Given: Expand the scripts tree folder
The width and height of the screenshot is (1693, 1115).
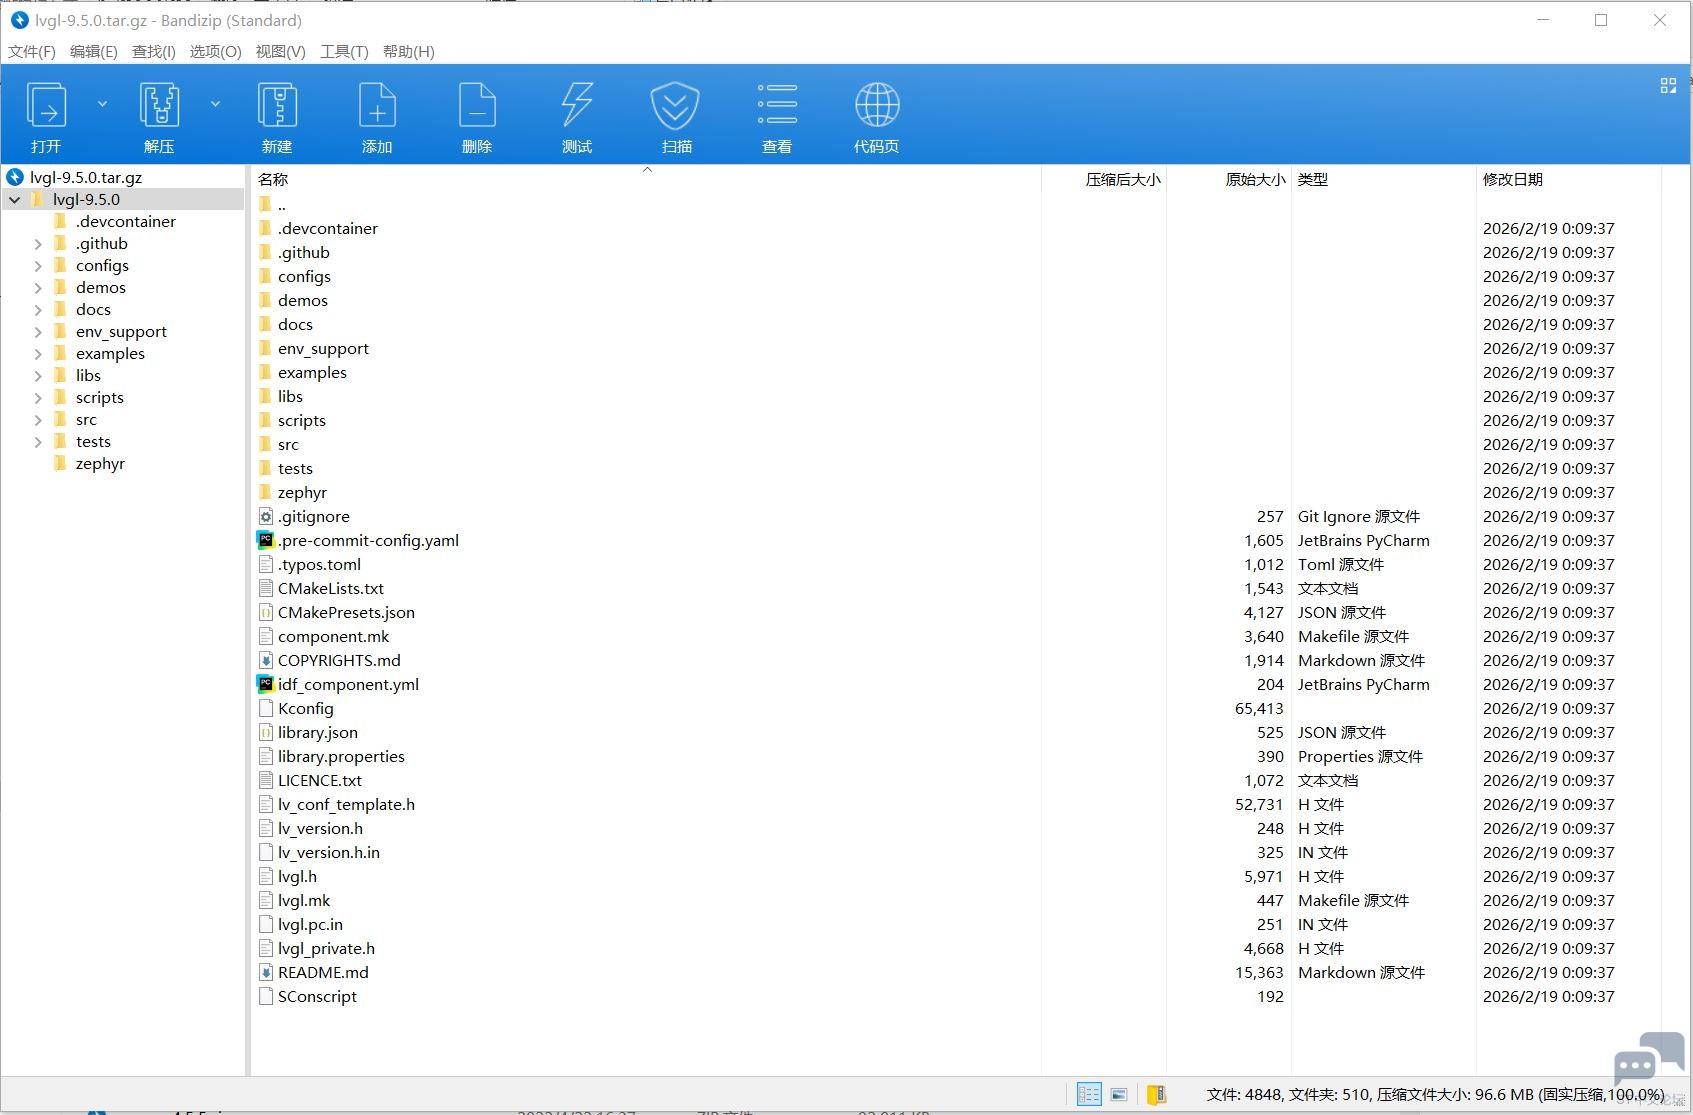Looking at the screenshot, I should [x=38, y=398].
